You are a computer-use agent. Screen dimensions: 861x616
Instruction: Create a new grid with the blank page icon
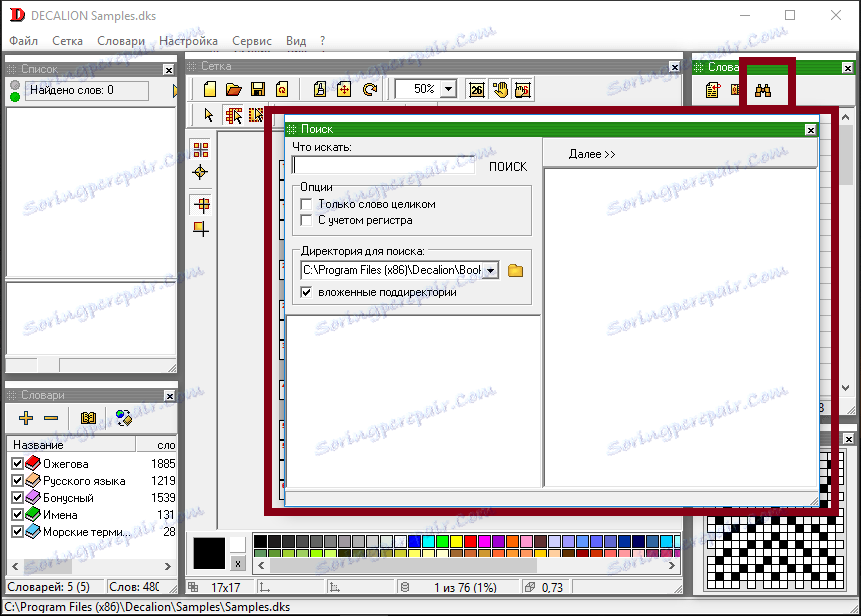pos(210,89)
